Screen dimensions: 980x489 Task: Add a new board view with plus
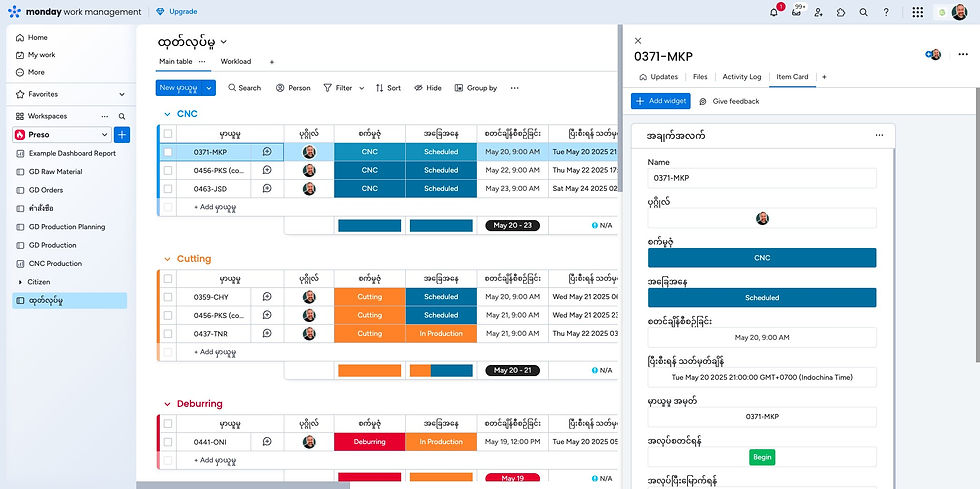coord(271,62)
